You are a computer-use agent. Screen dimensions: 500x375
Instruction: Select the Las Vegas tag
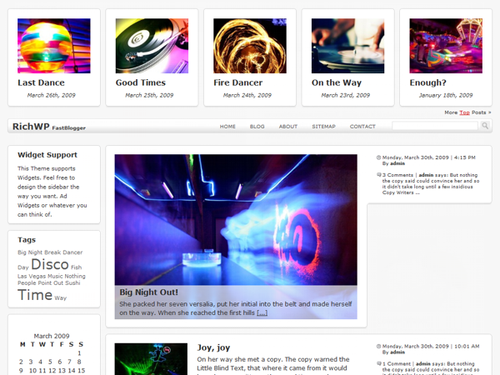(x=32, y=276)
